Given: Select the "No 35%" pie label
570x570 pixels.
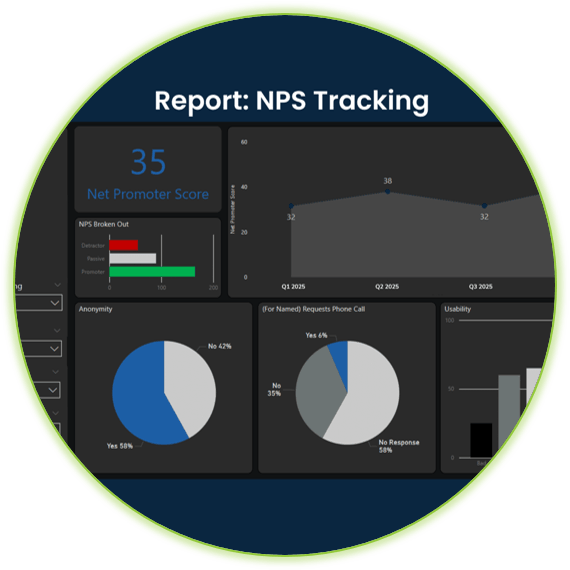Looking at the screenshot, I should pos(274,389).
